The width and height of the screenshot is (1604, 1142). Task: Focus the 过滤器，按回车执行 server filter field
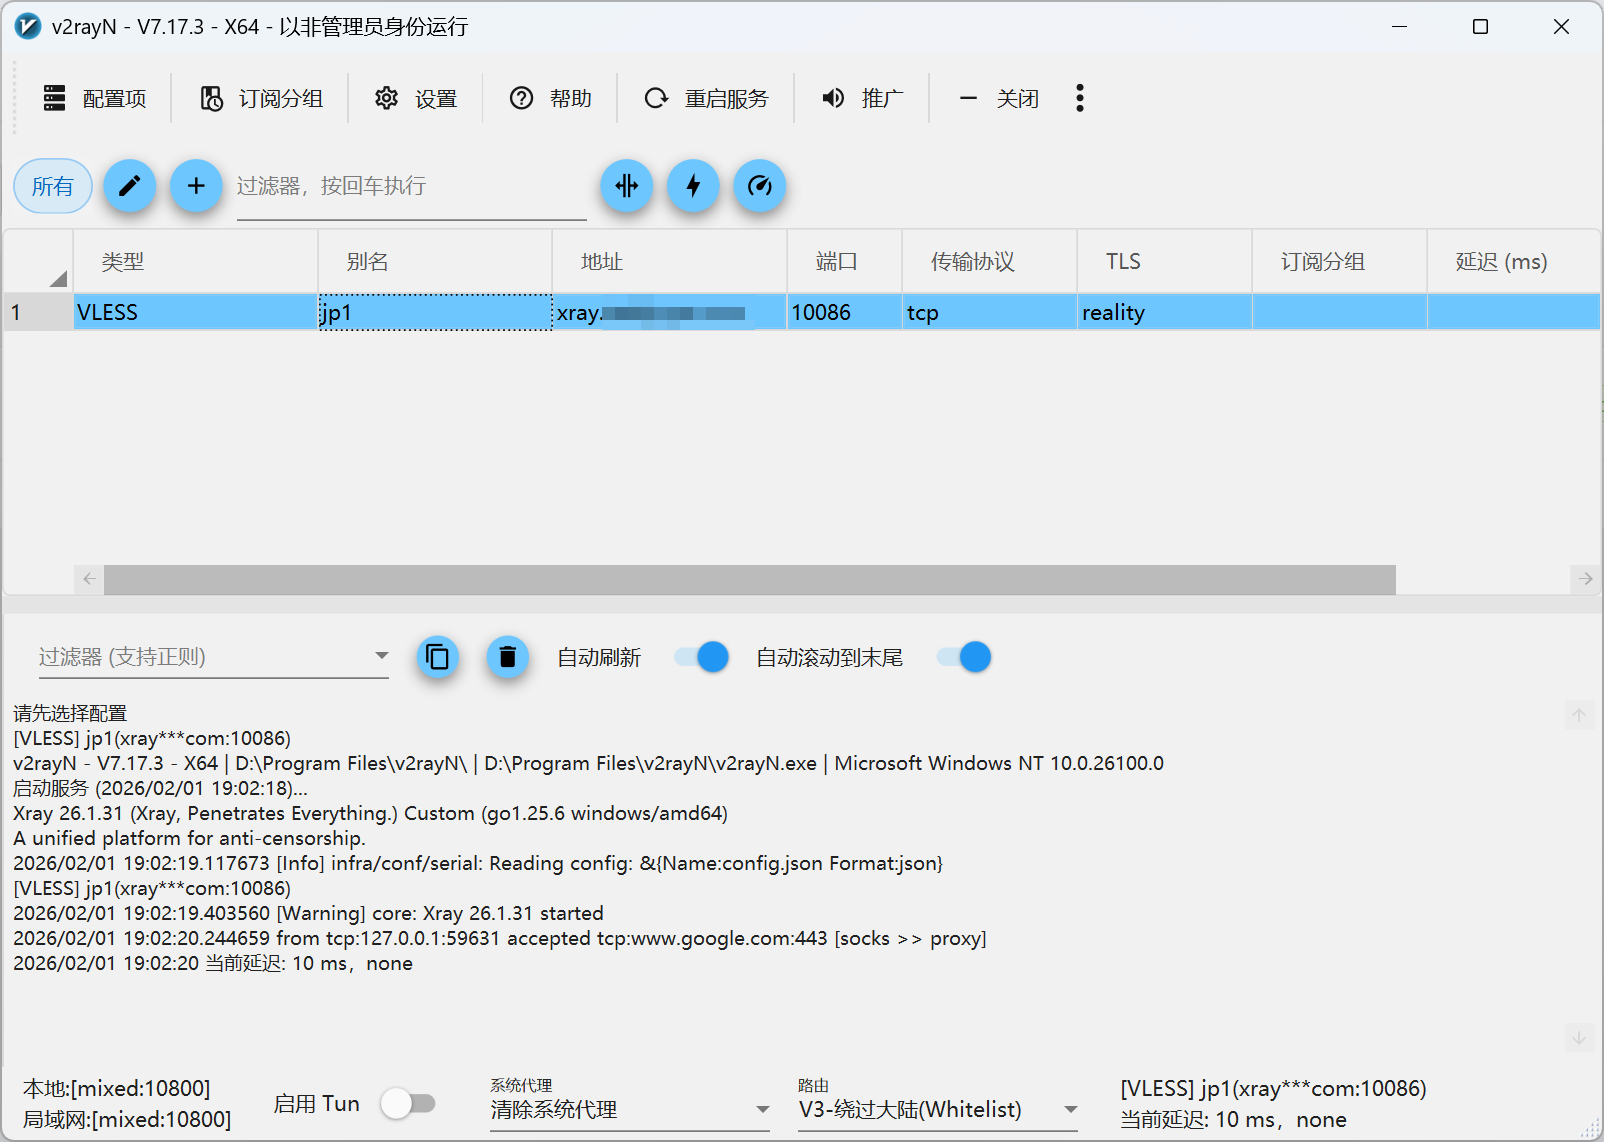point(411,187)
